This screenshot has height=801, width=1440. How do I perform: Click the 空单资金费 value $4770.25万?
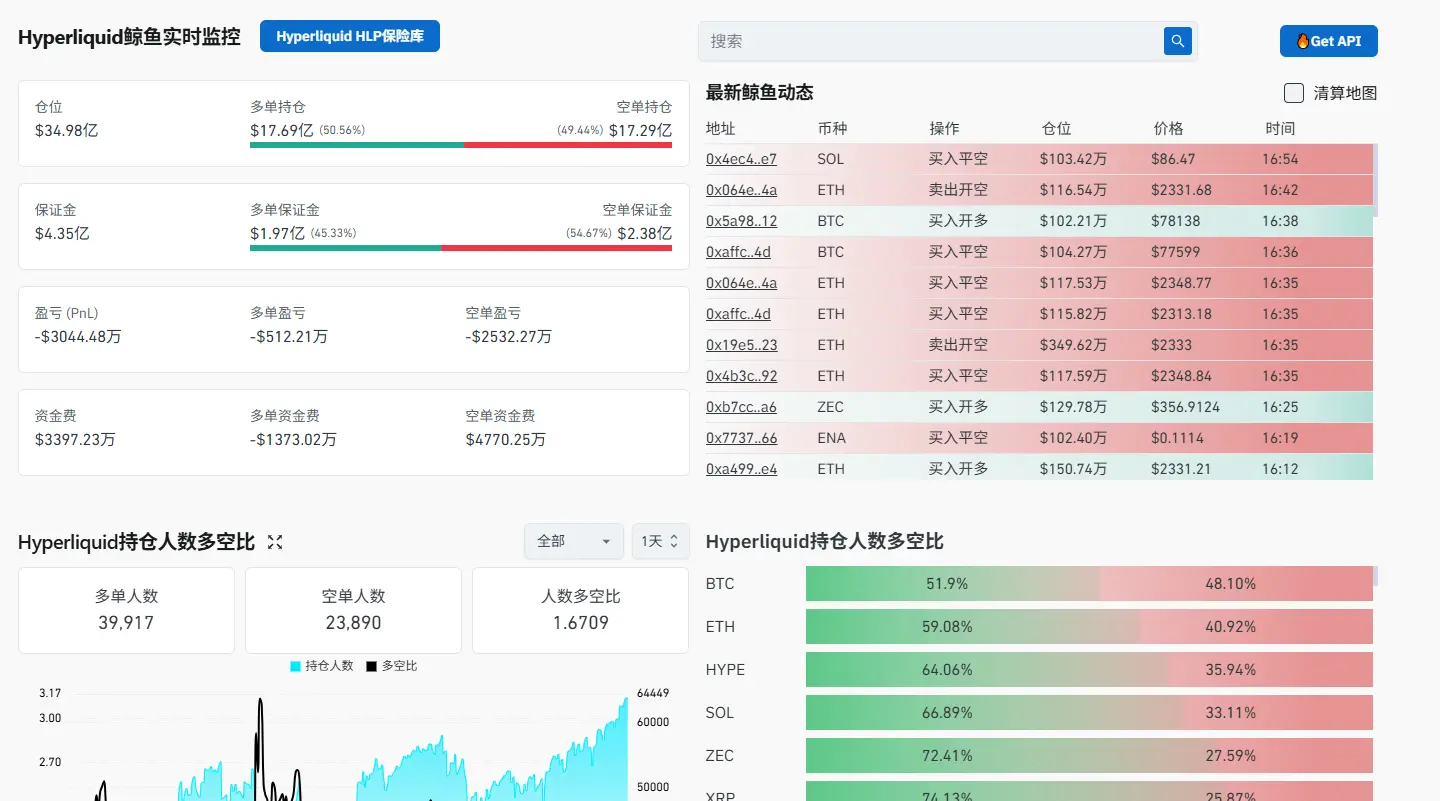click(x=505, y=440)
